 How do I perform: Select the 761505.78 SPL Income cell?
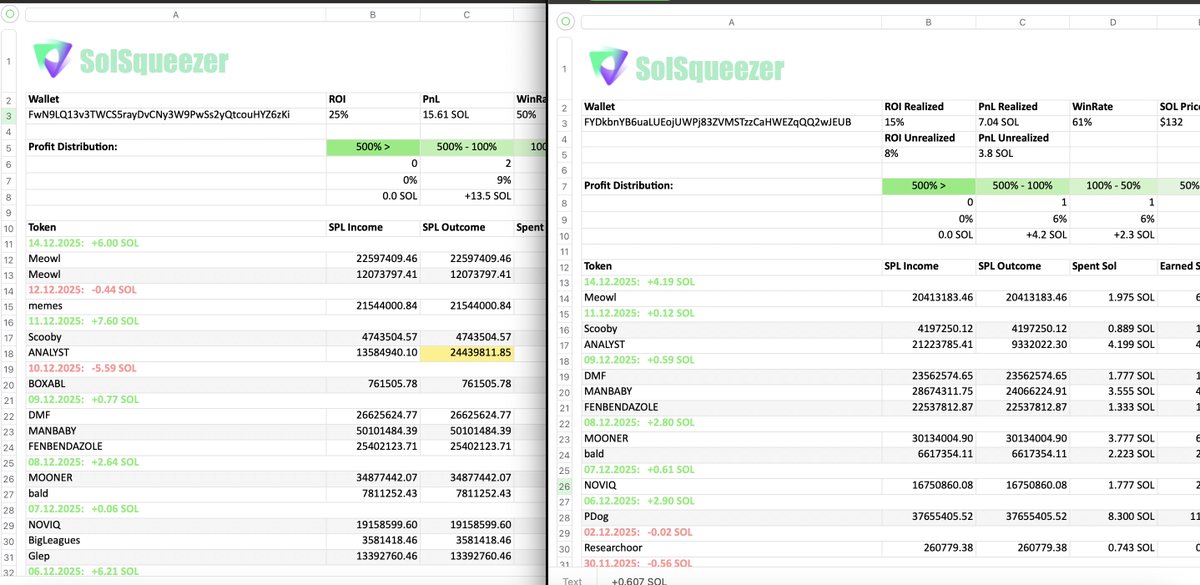click(373, 383)
